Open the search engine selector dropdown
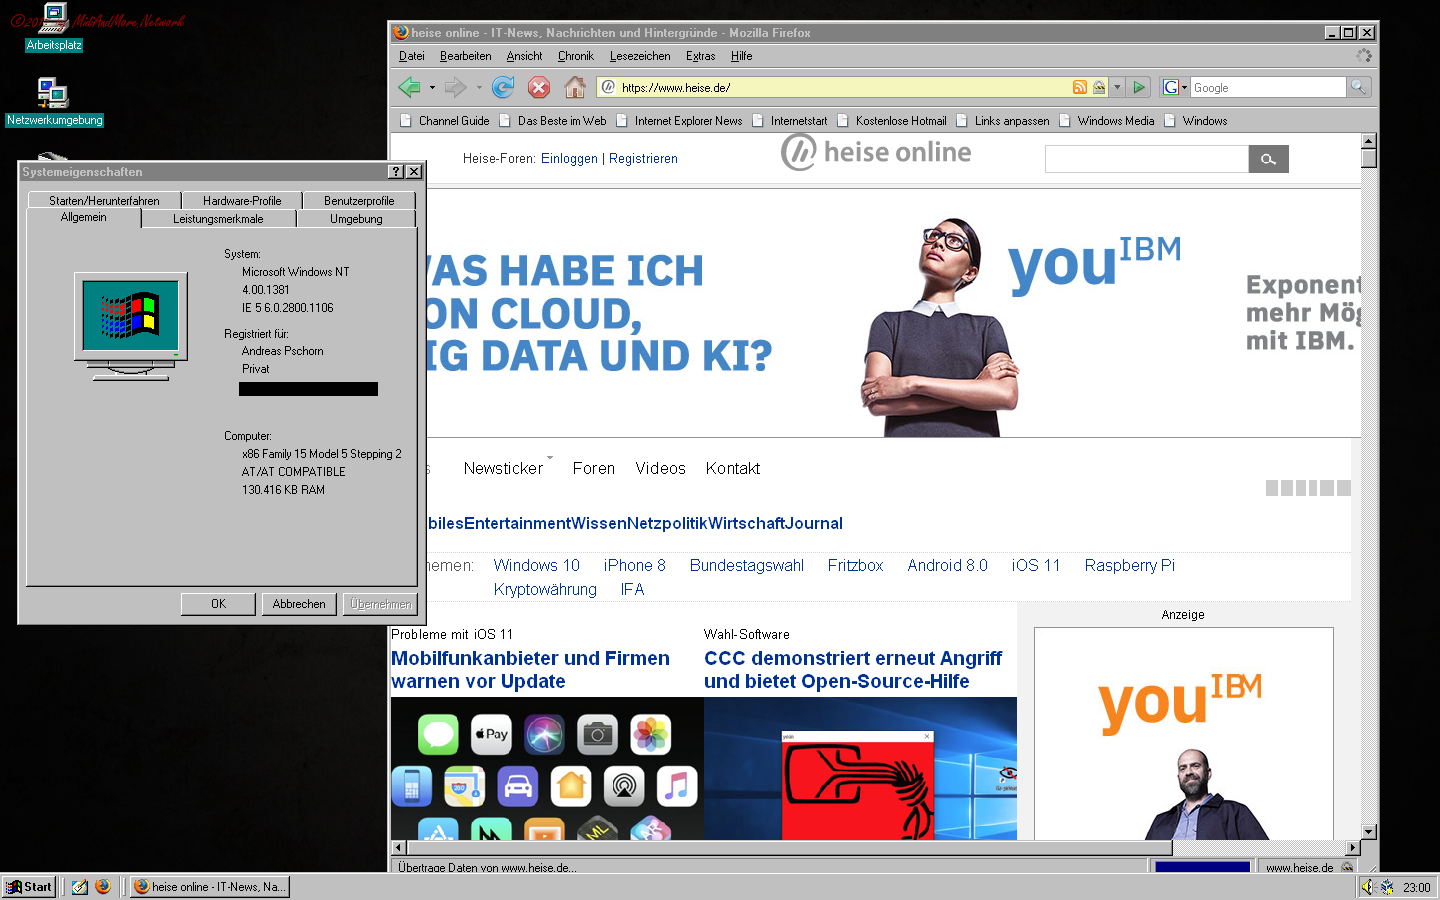 (1175, 88)
